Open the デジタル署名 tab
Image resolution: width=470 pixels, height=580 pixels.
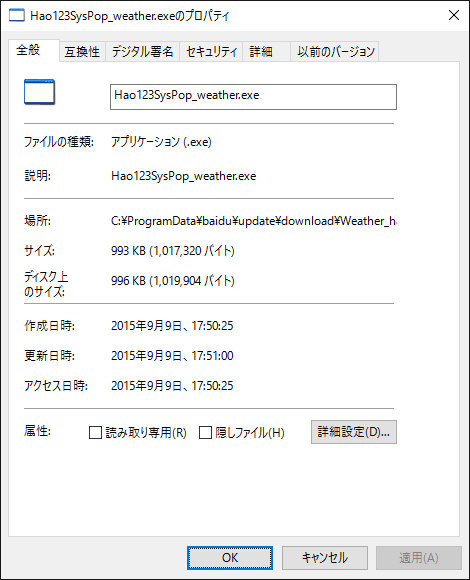(142, 51)
